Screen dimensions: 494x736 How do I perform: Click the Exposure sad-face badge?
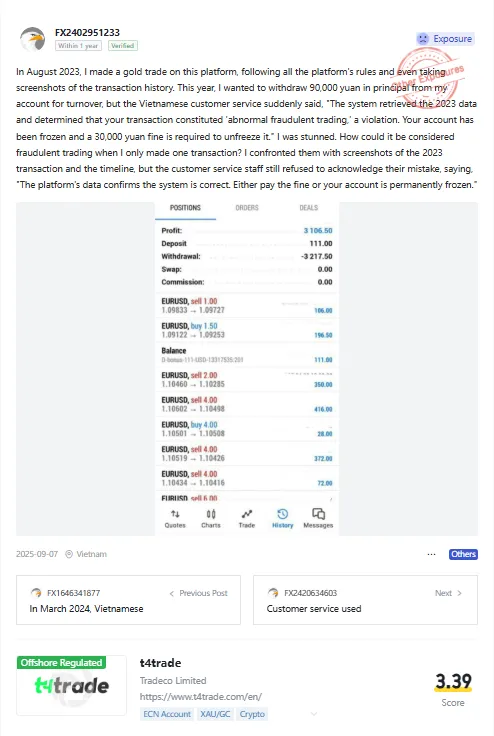pyautogui.click(x=445, y=39)
